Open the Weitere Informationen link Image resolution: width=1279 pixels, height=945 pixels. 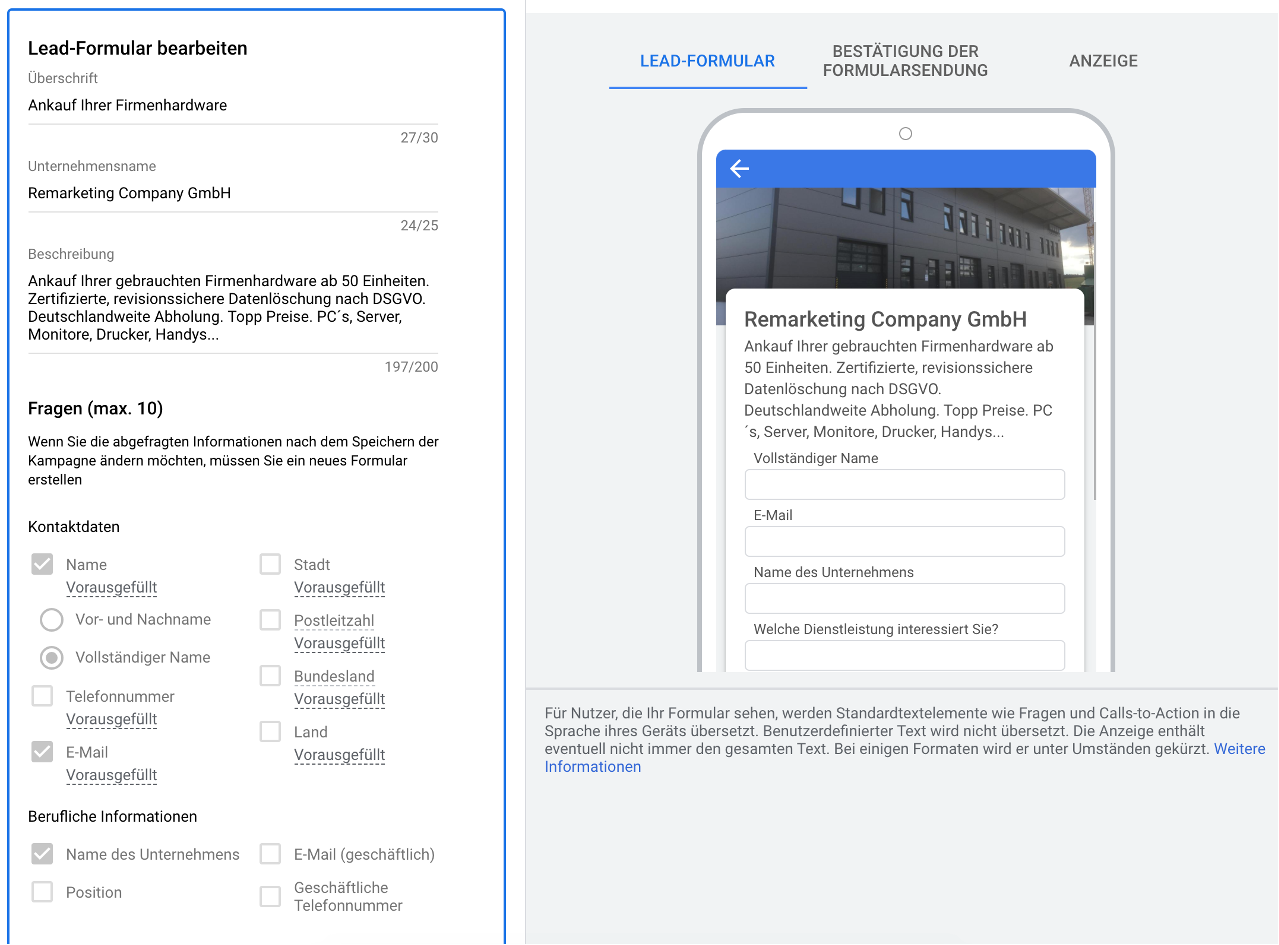(905, 758)
